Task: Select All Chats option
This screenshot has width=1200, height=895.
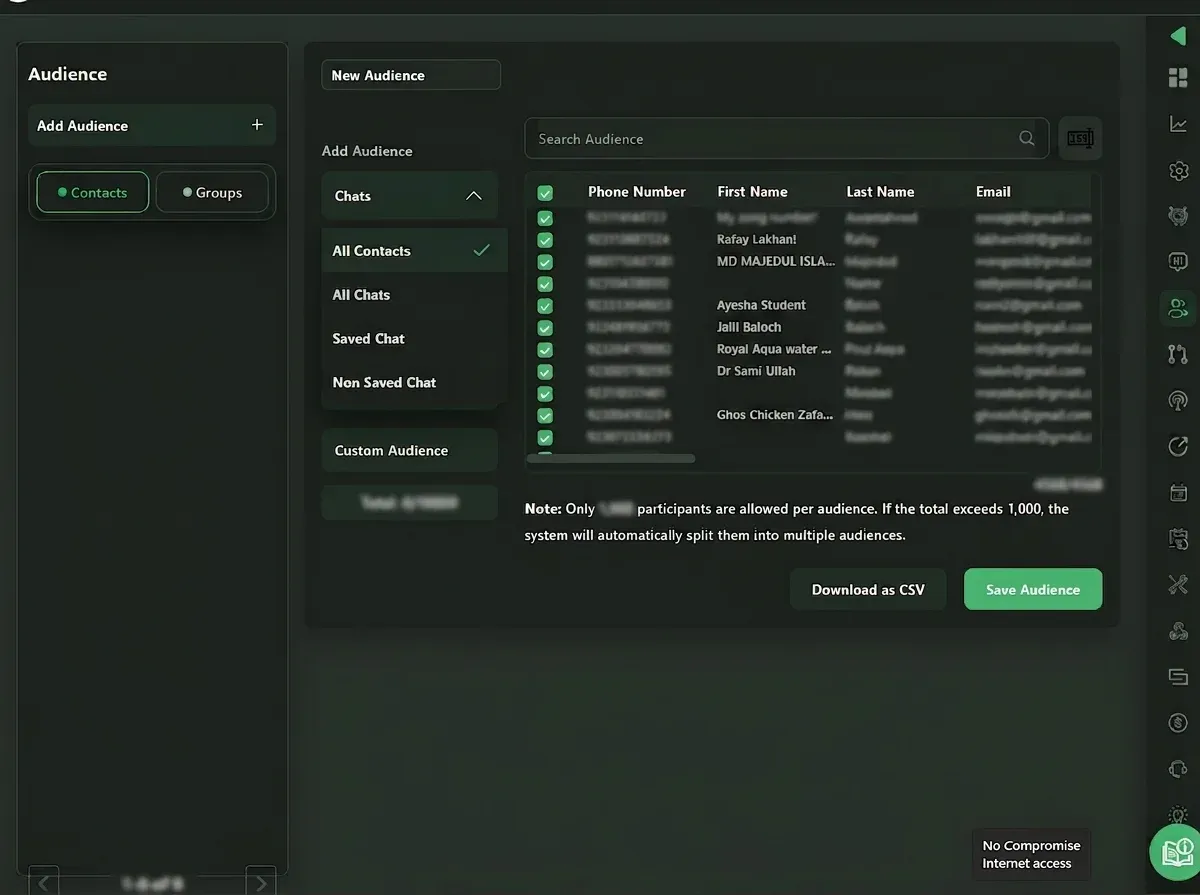Action: [x=414, y=295]
